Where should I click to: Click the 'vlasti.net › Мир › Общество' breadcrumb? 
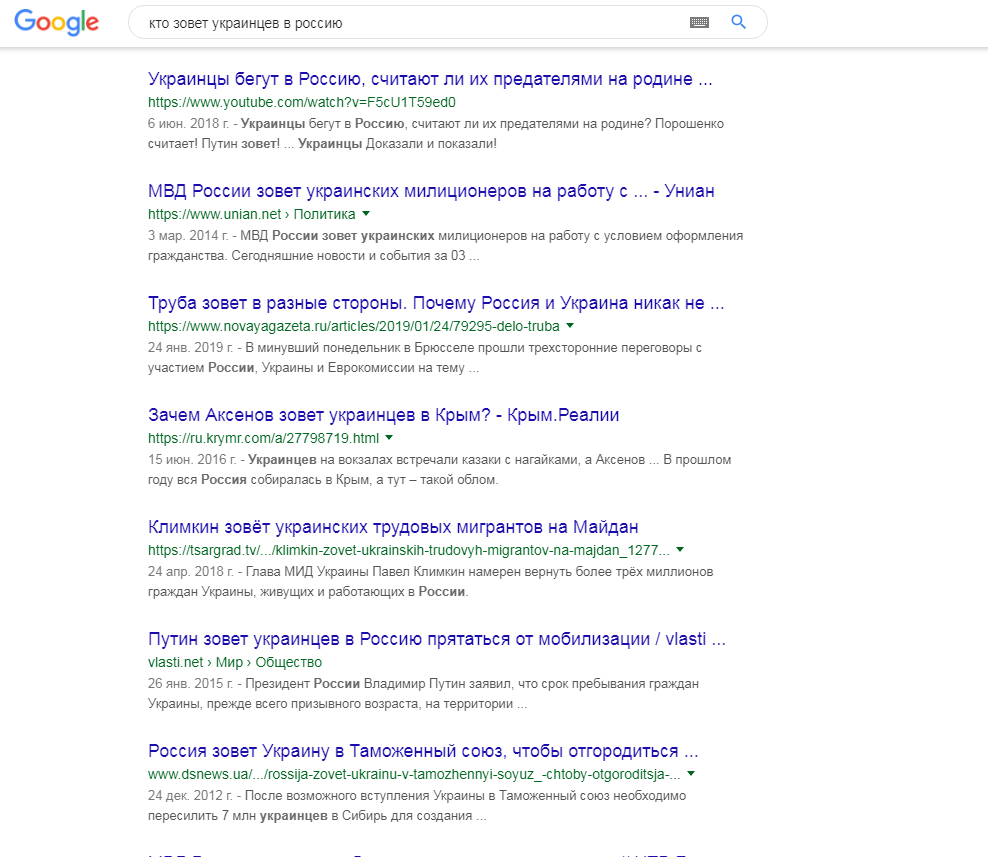234,662
